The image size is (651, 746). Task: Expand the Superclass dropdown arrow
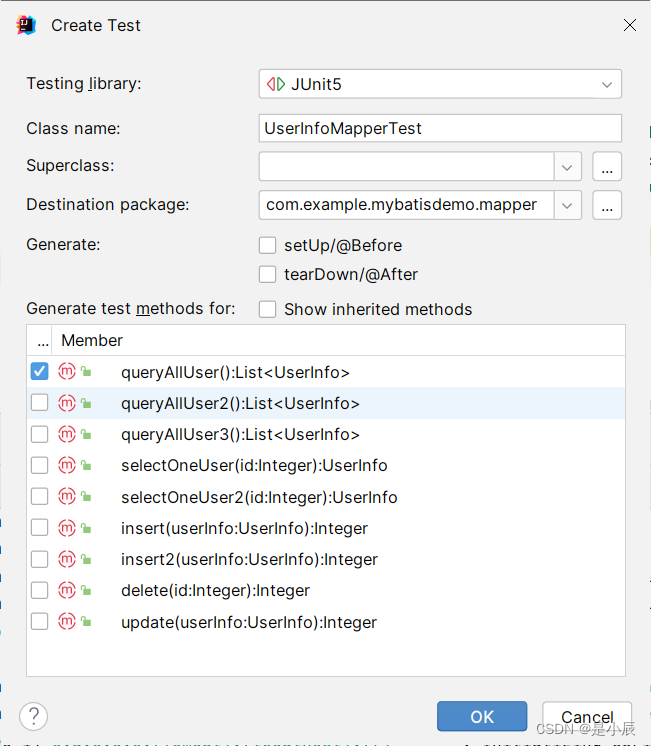coord(568,166)
